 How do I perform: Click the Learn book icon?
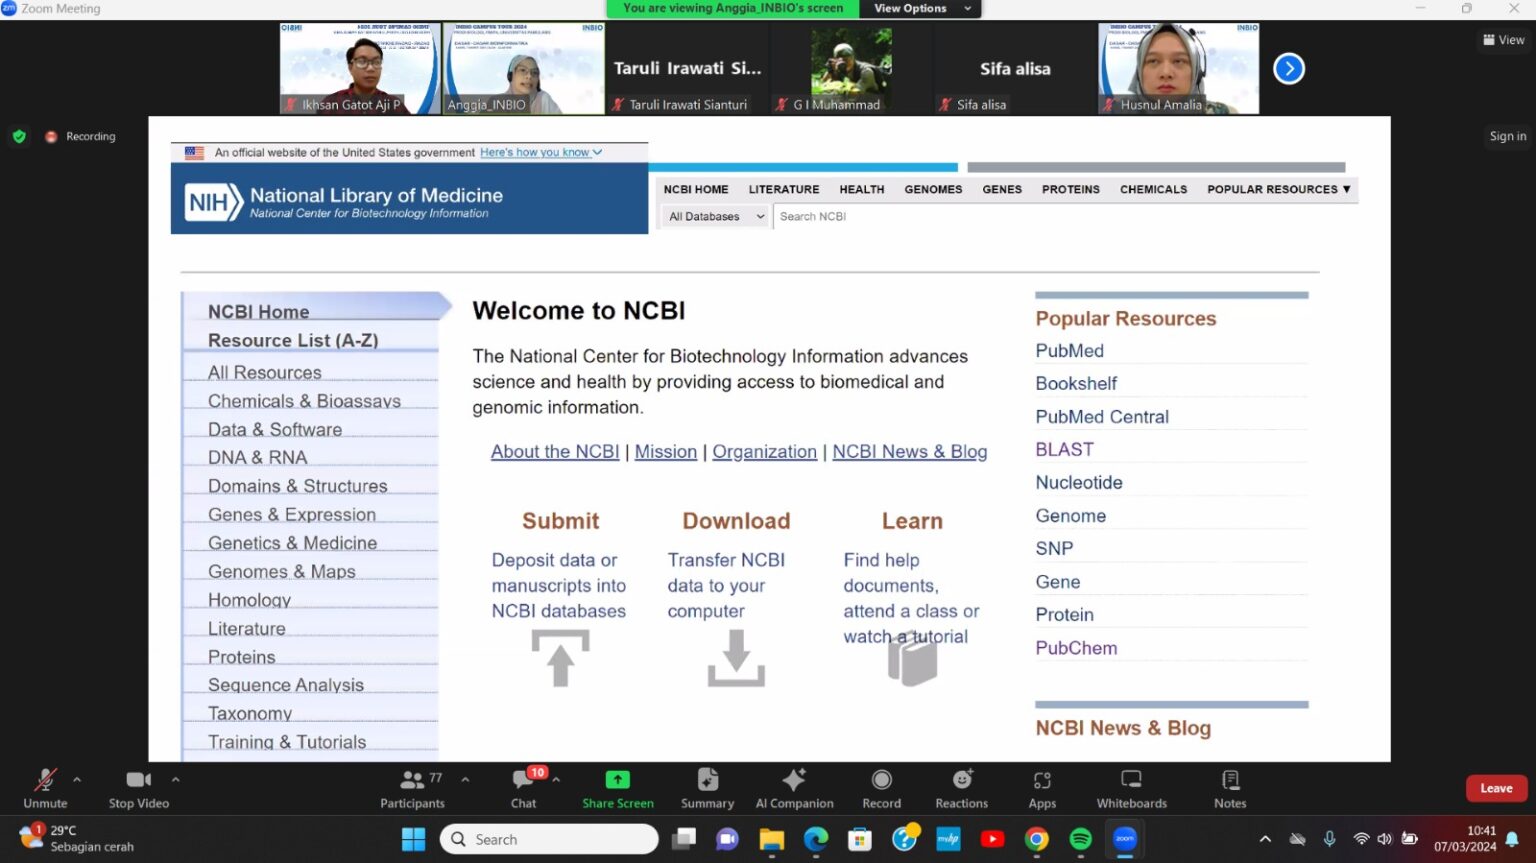tap(912, 660)
